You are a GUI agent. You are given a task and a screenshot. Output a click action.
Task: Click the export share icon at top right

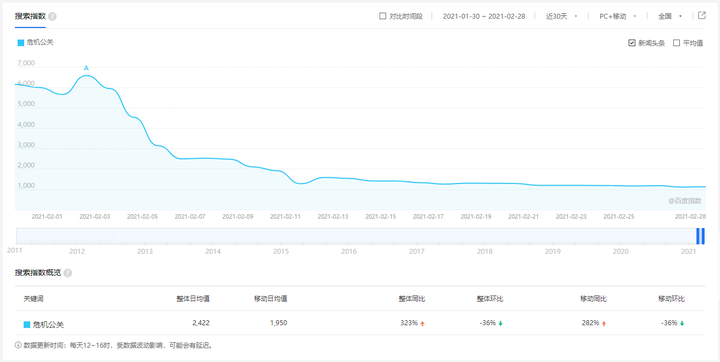click(702, 15)
